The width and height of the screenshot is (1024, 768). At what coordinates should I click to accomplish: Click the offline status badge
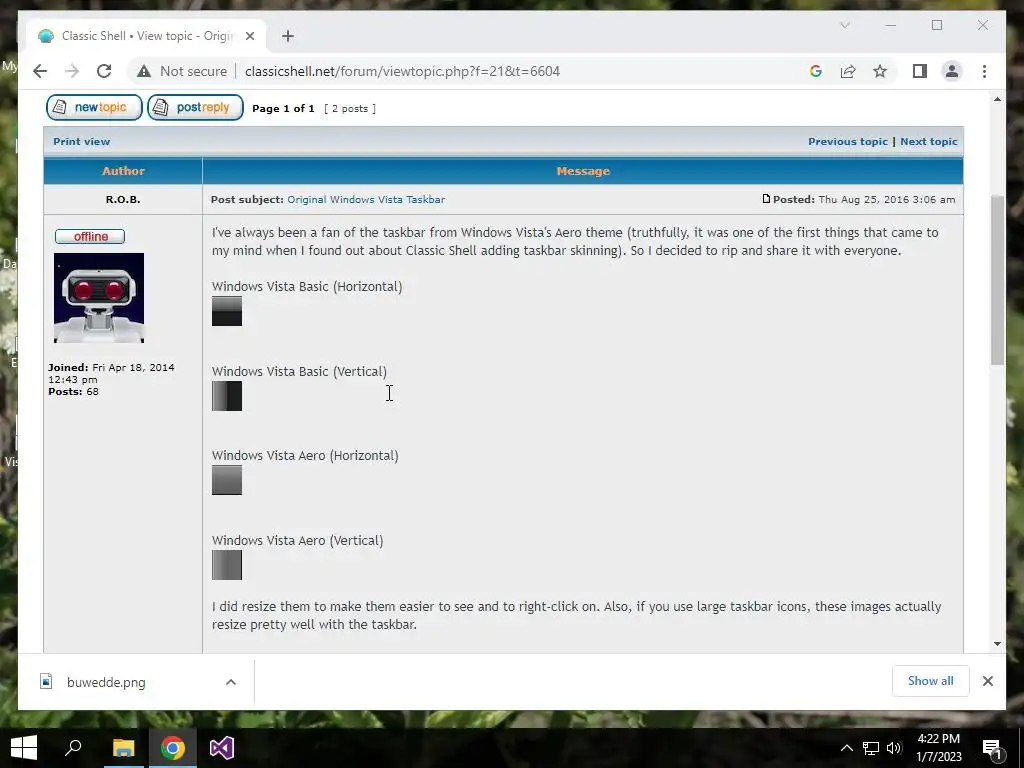90,236
